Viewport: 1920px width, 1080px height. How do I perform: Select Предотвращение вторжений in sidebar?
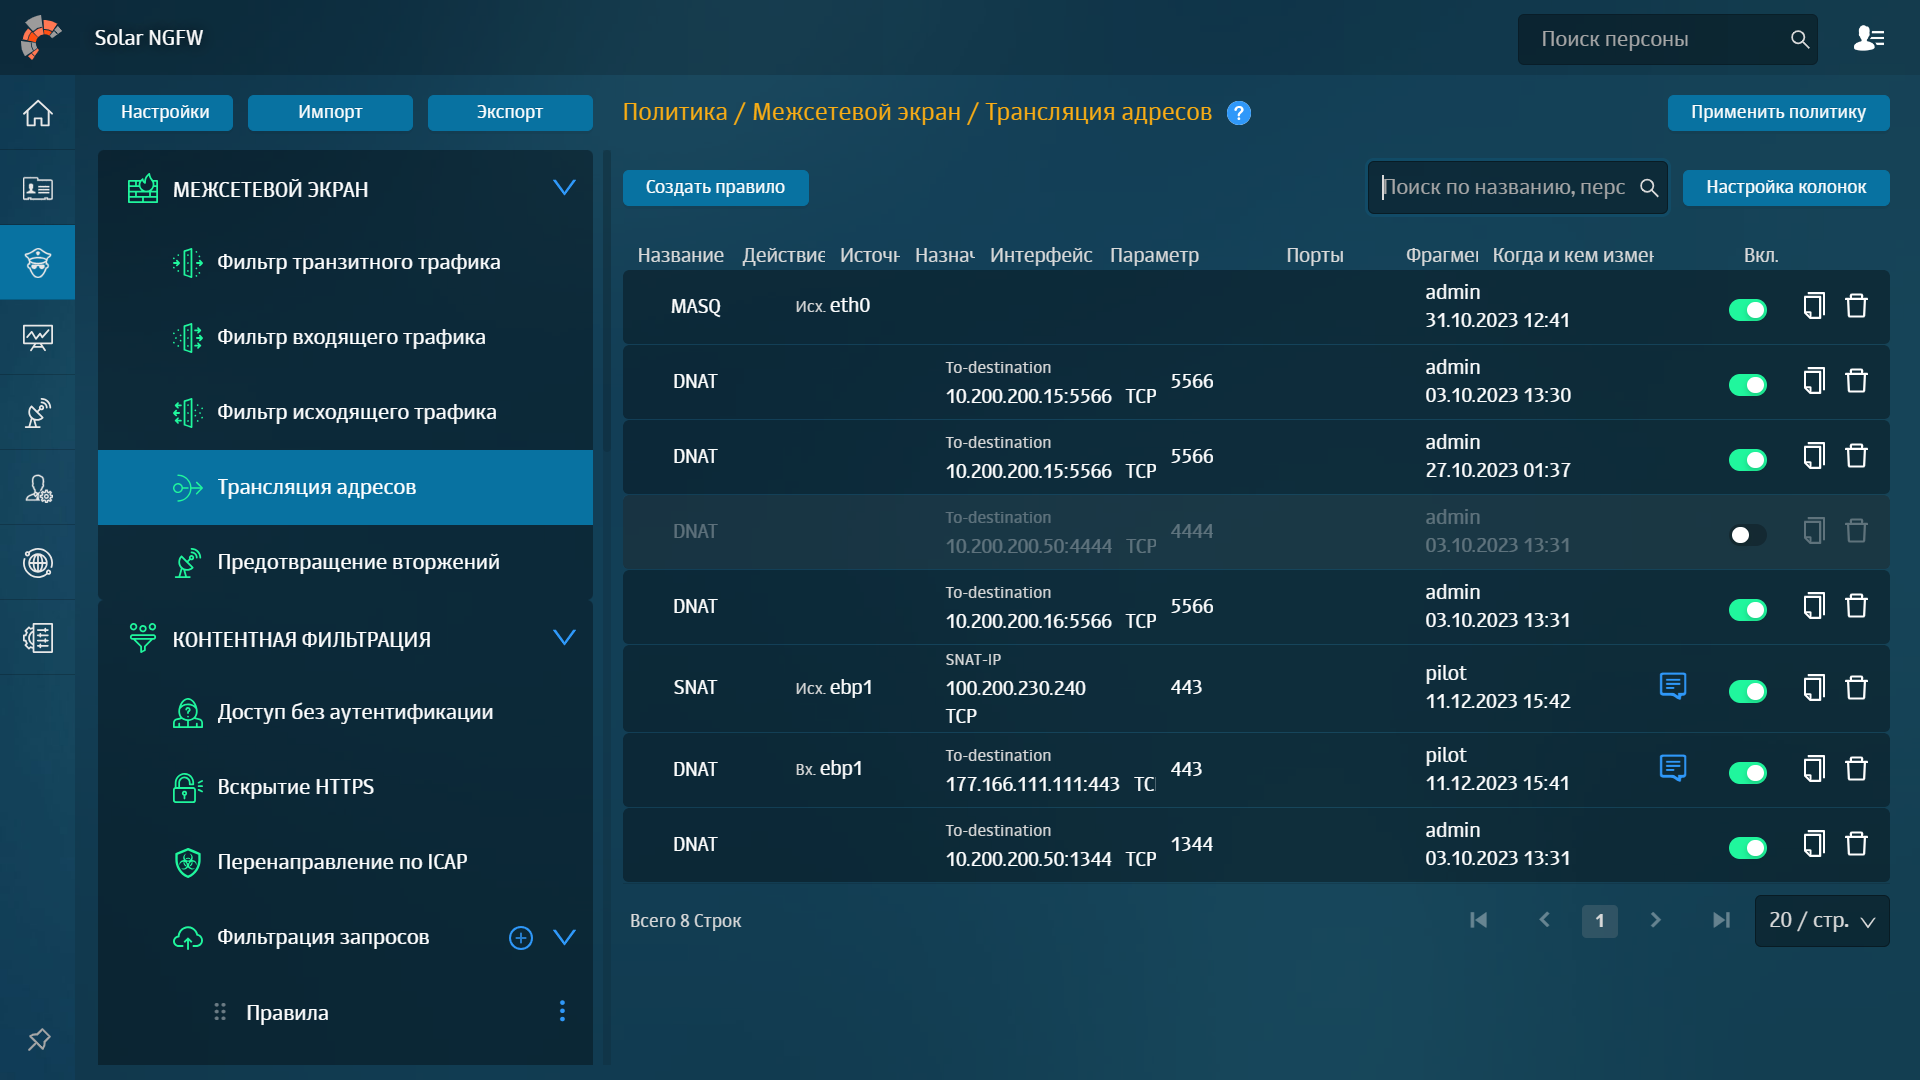coord(358,562)
